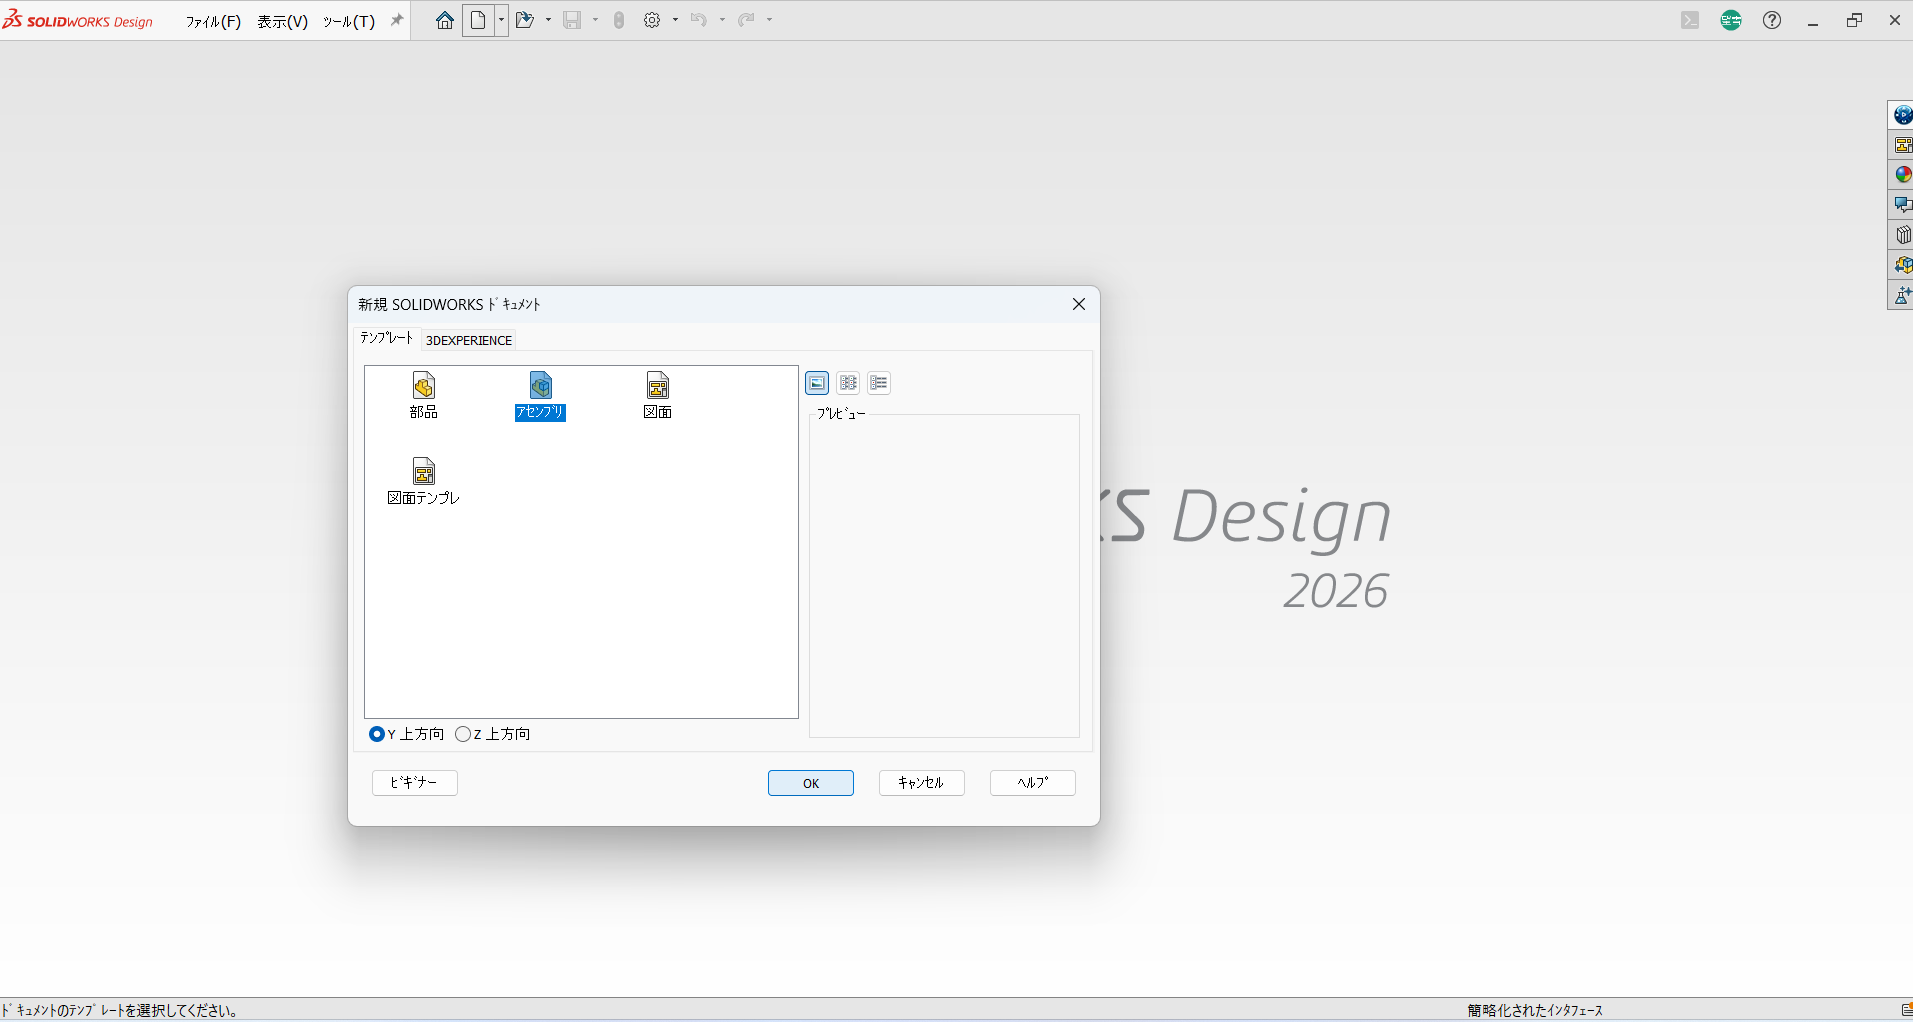Click the Home (welcome) toolbar icon
Screen dimensions: 1913x1022
pos(445,20)
